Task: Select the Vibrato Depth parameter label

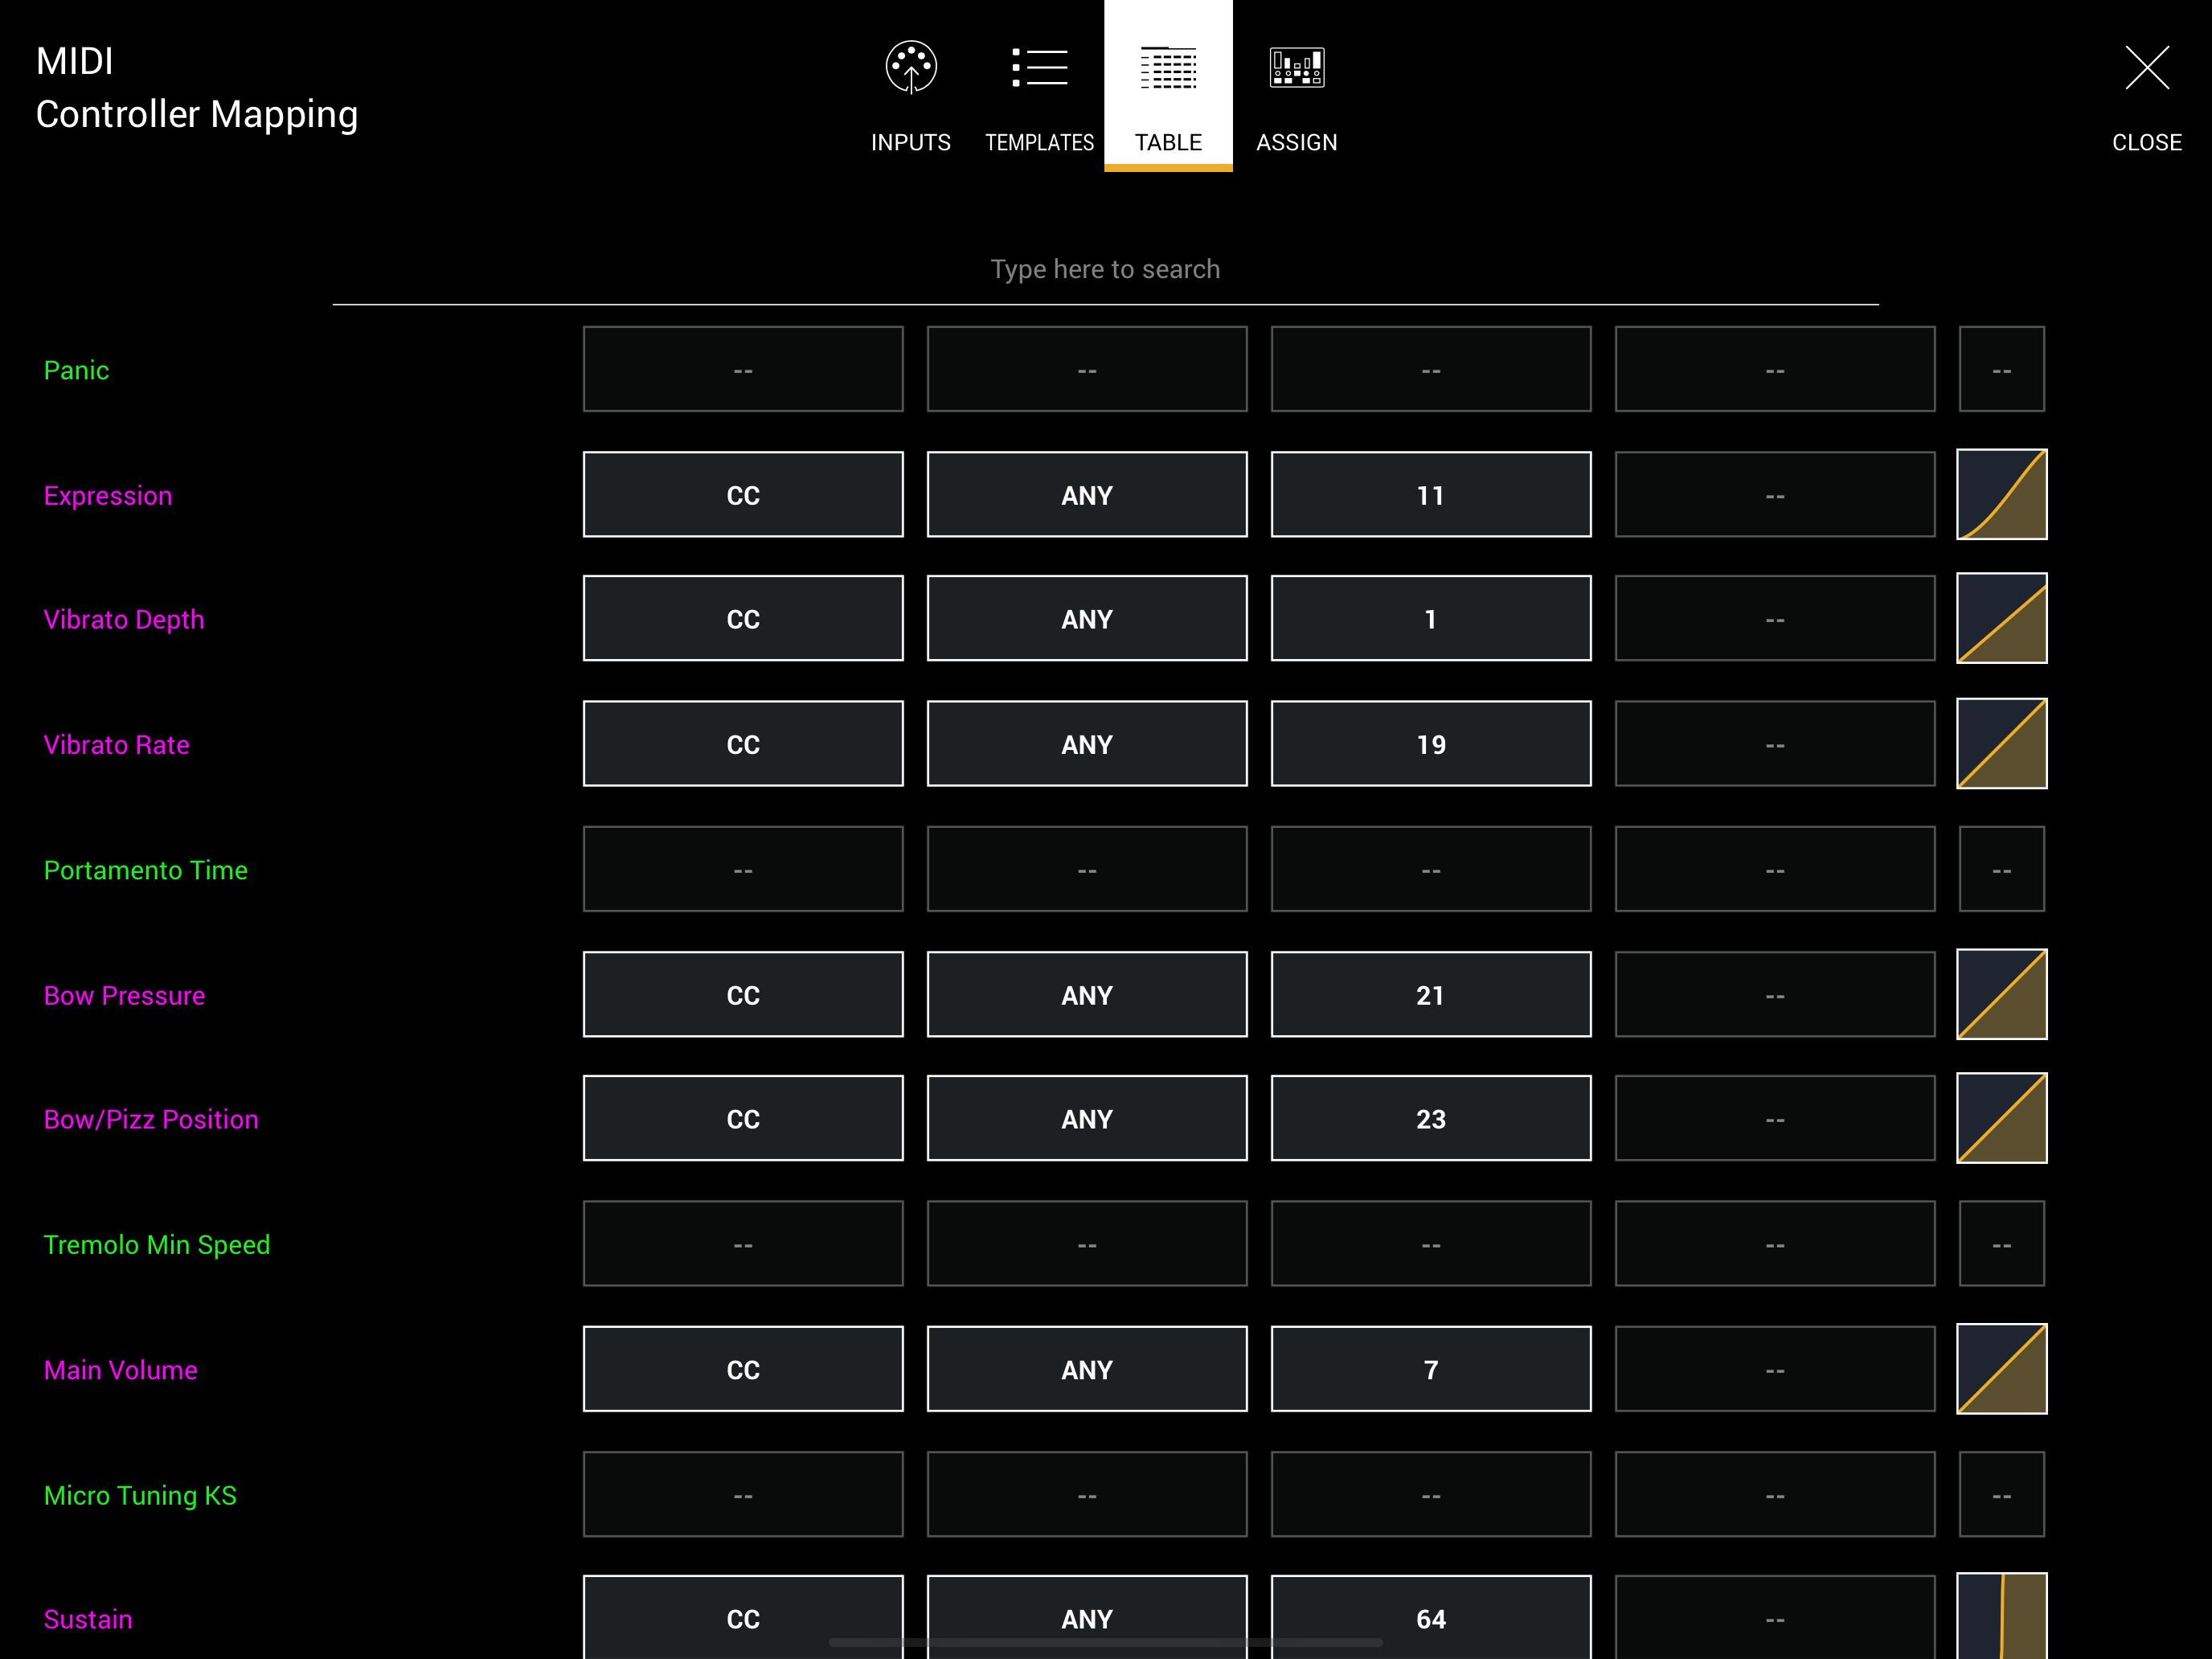Action: [x=124, y=620]
